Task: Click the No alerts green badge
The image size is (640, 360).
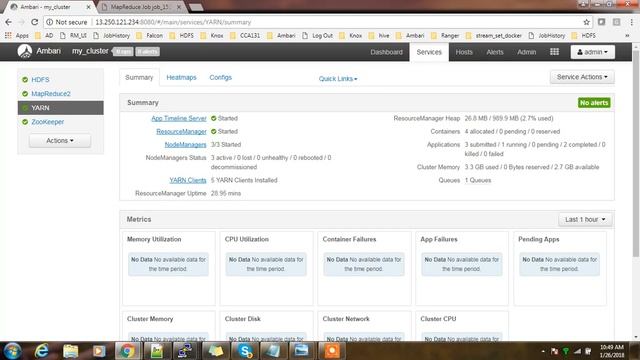Action: (x=594, y=103)
